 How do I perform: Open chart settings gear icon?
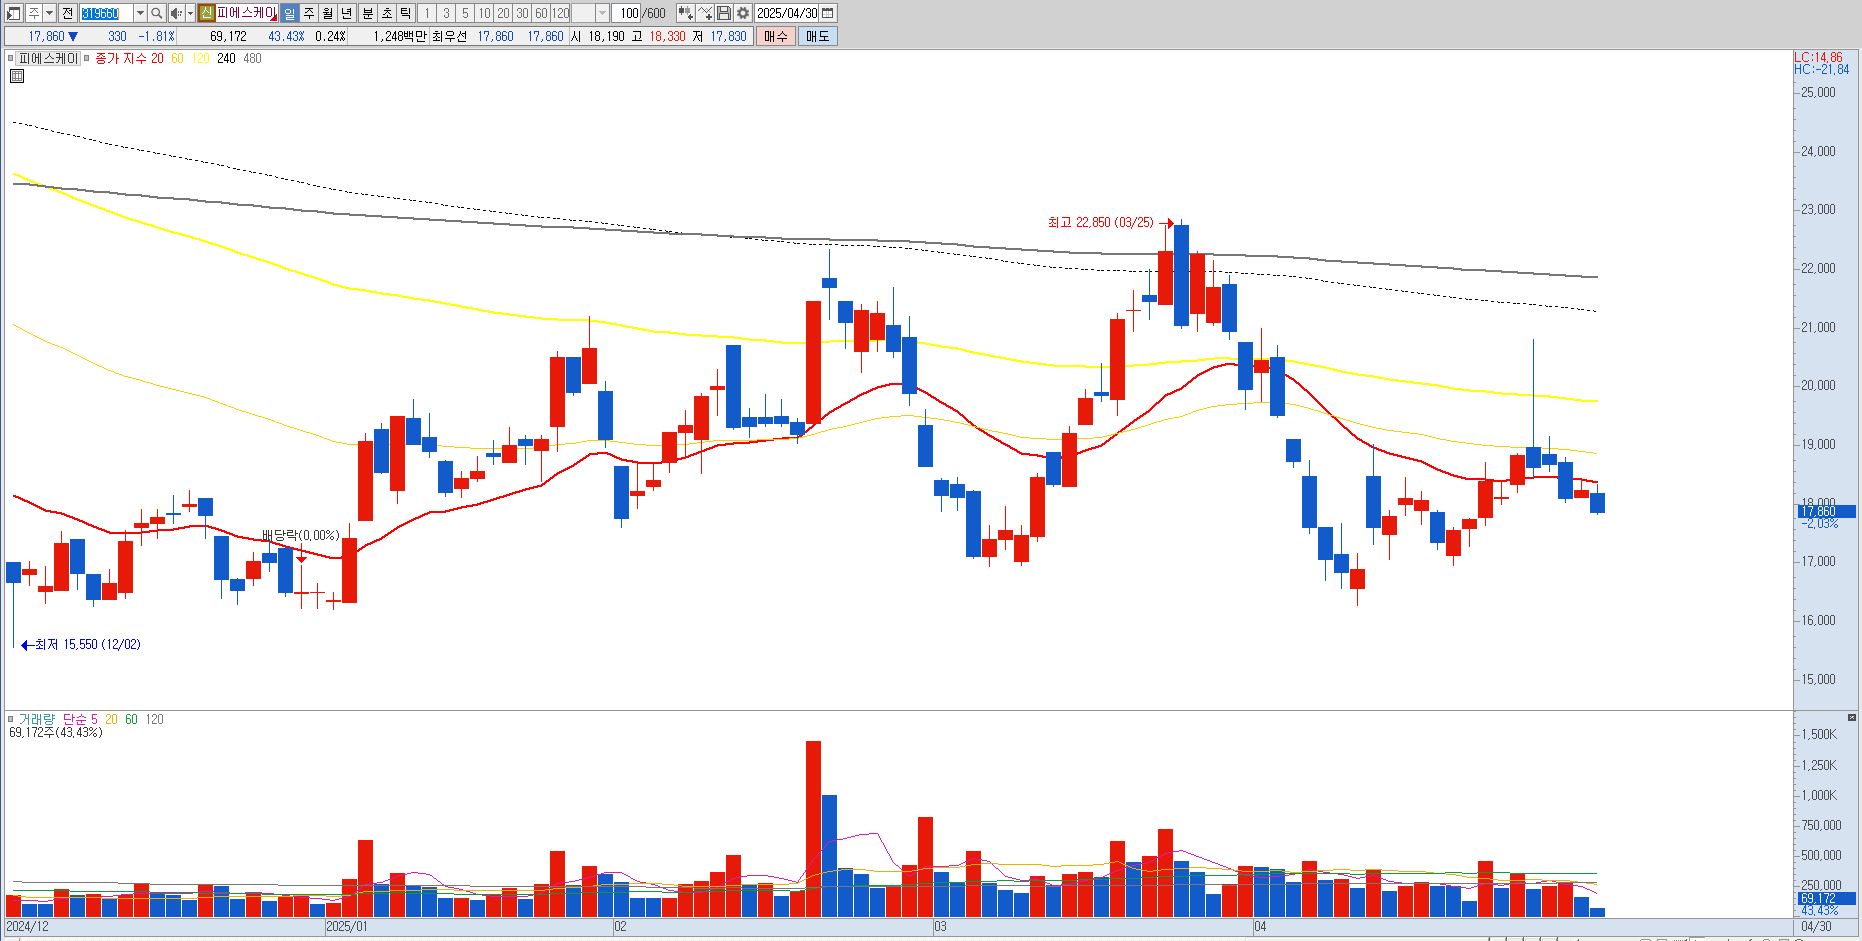743,13
